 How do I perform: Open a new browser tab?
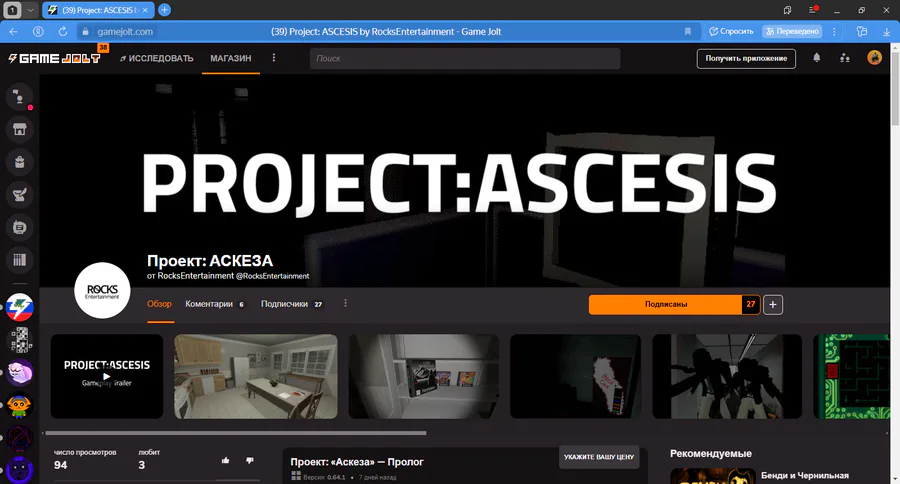pyautogui.click(x=164, y=10)
